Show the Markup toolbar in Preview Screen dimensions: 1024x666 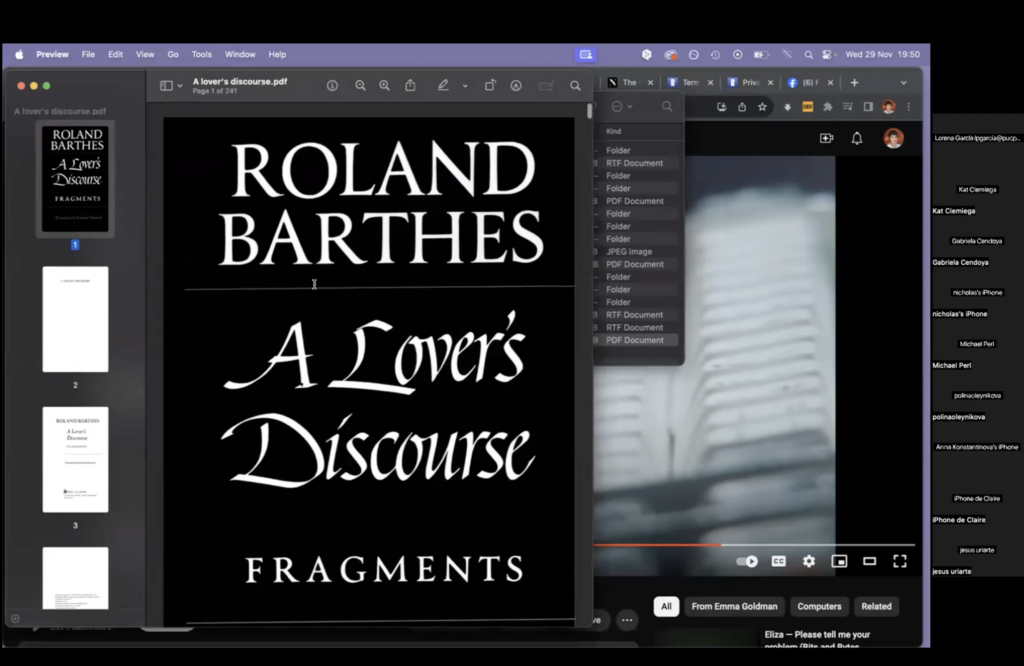[516, 86]
